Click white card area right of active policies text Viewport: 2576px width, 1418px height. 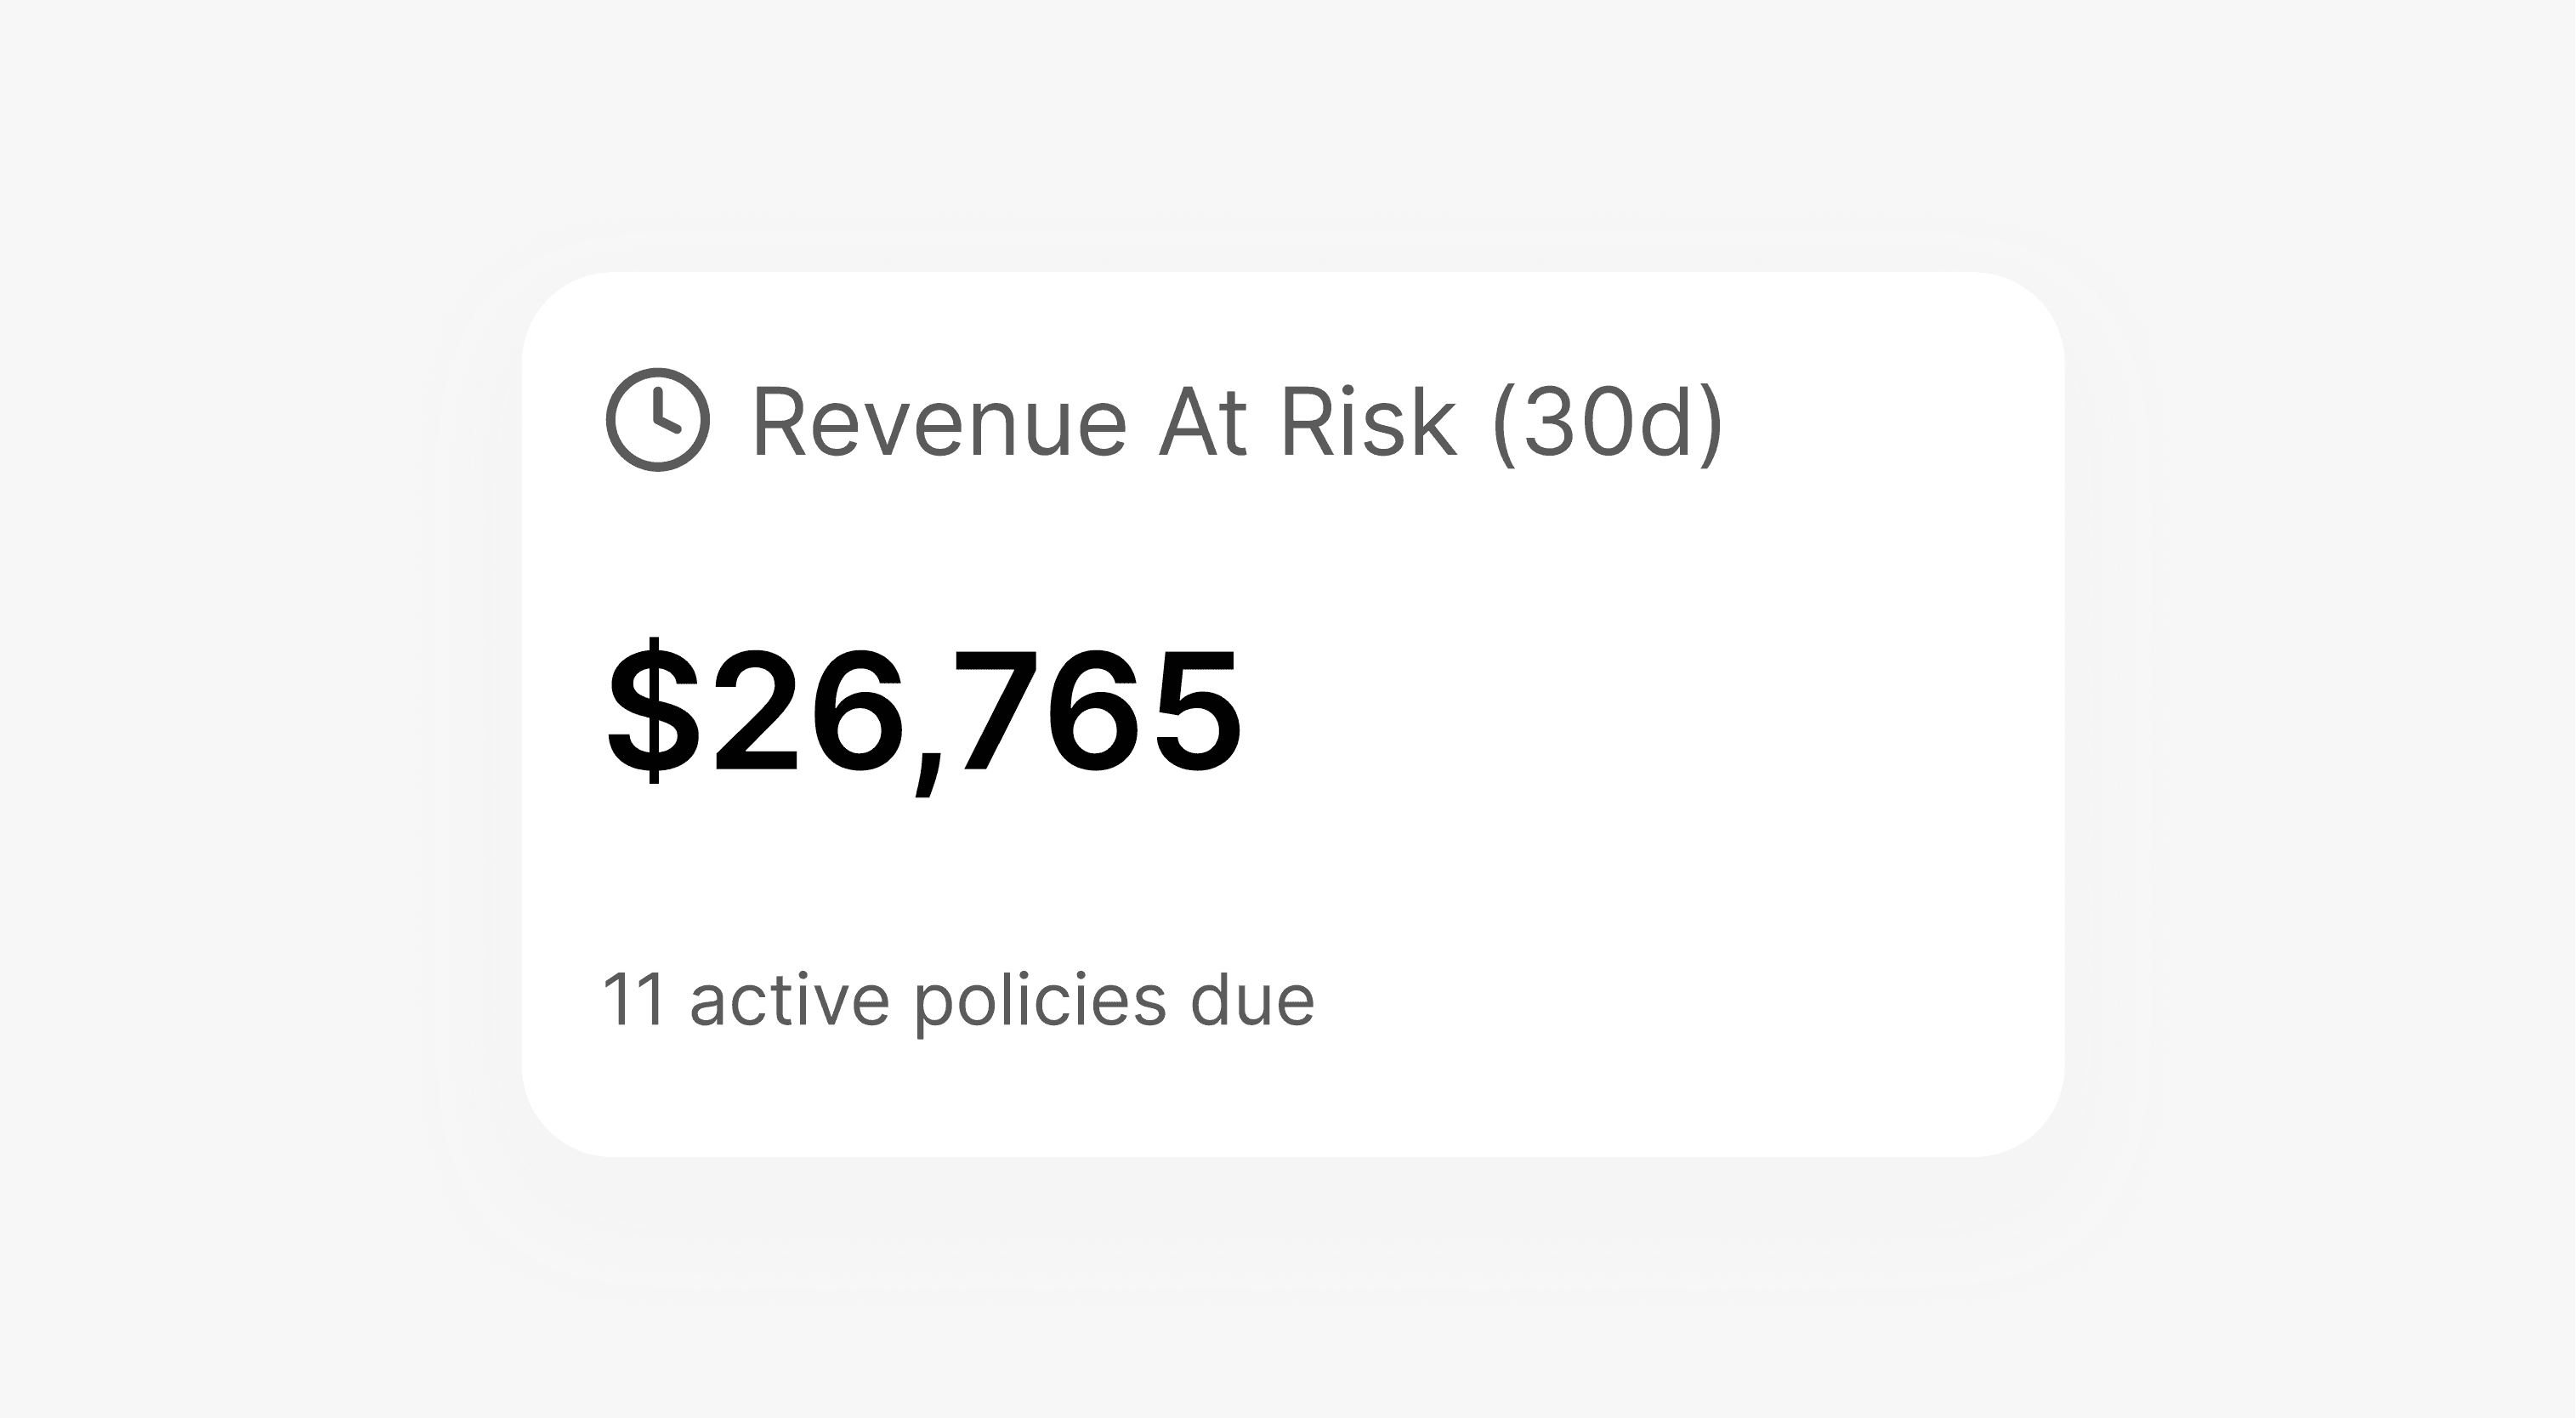coord(1700,999)
